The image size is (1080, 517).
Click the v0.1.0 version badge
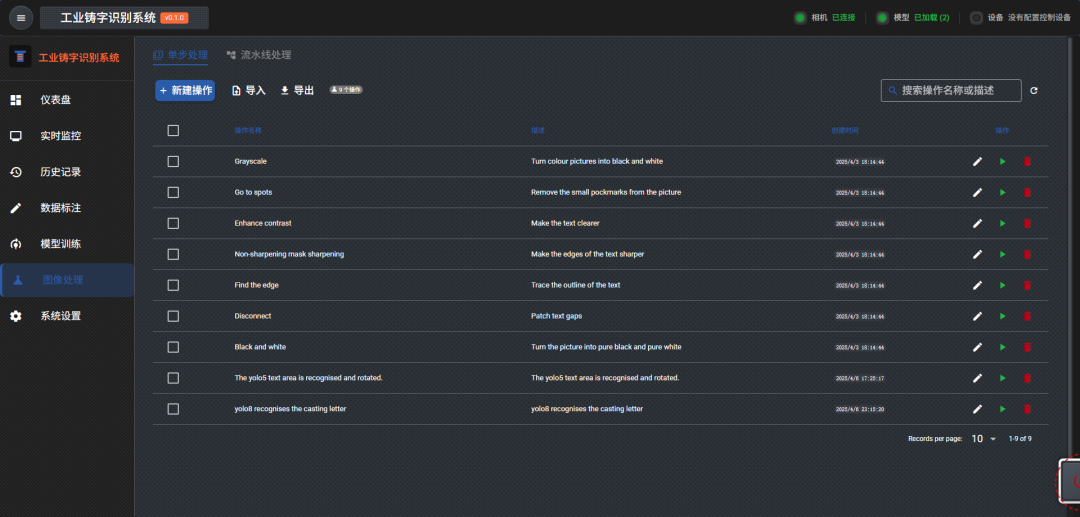[174, 18]
